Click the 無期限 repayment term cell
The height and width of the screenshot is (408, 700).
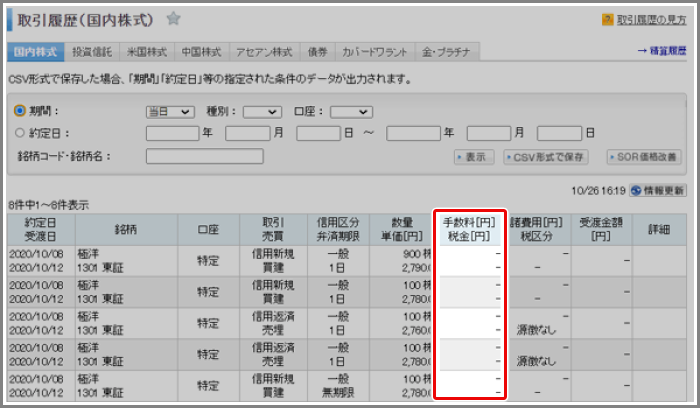338,393
